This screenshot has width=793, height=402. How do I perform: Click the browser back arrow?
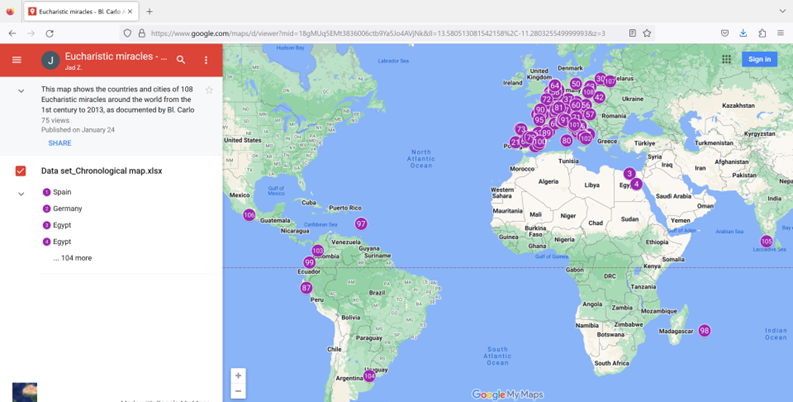(x=13, y=33)
